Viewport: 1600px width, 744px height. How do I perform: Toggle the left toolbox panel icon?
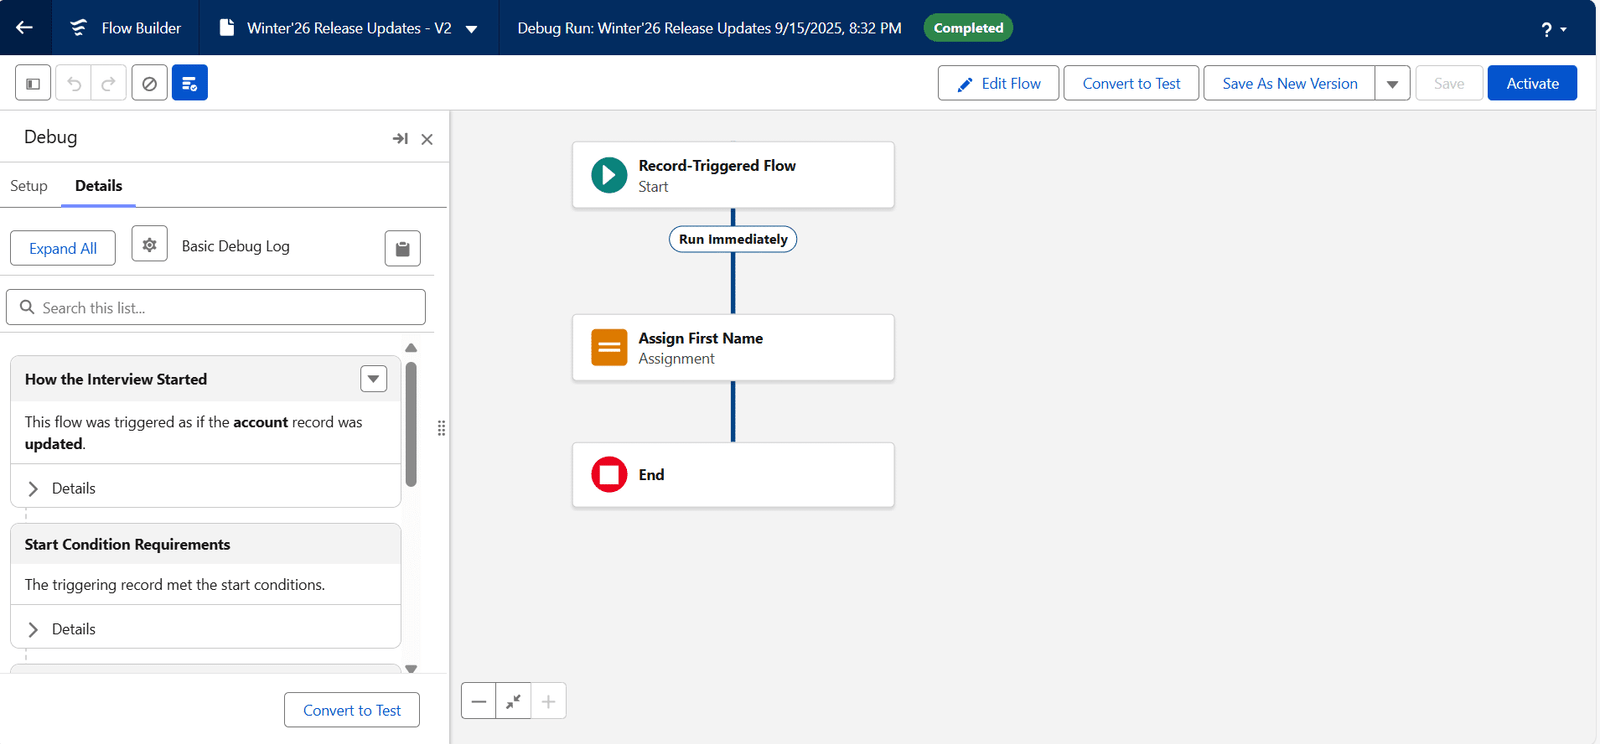point(33,83)
